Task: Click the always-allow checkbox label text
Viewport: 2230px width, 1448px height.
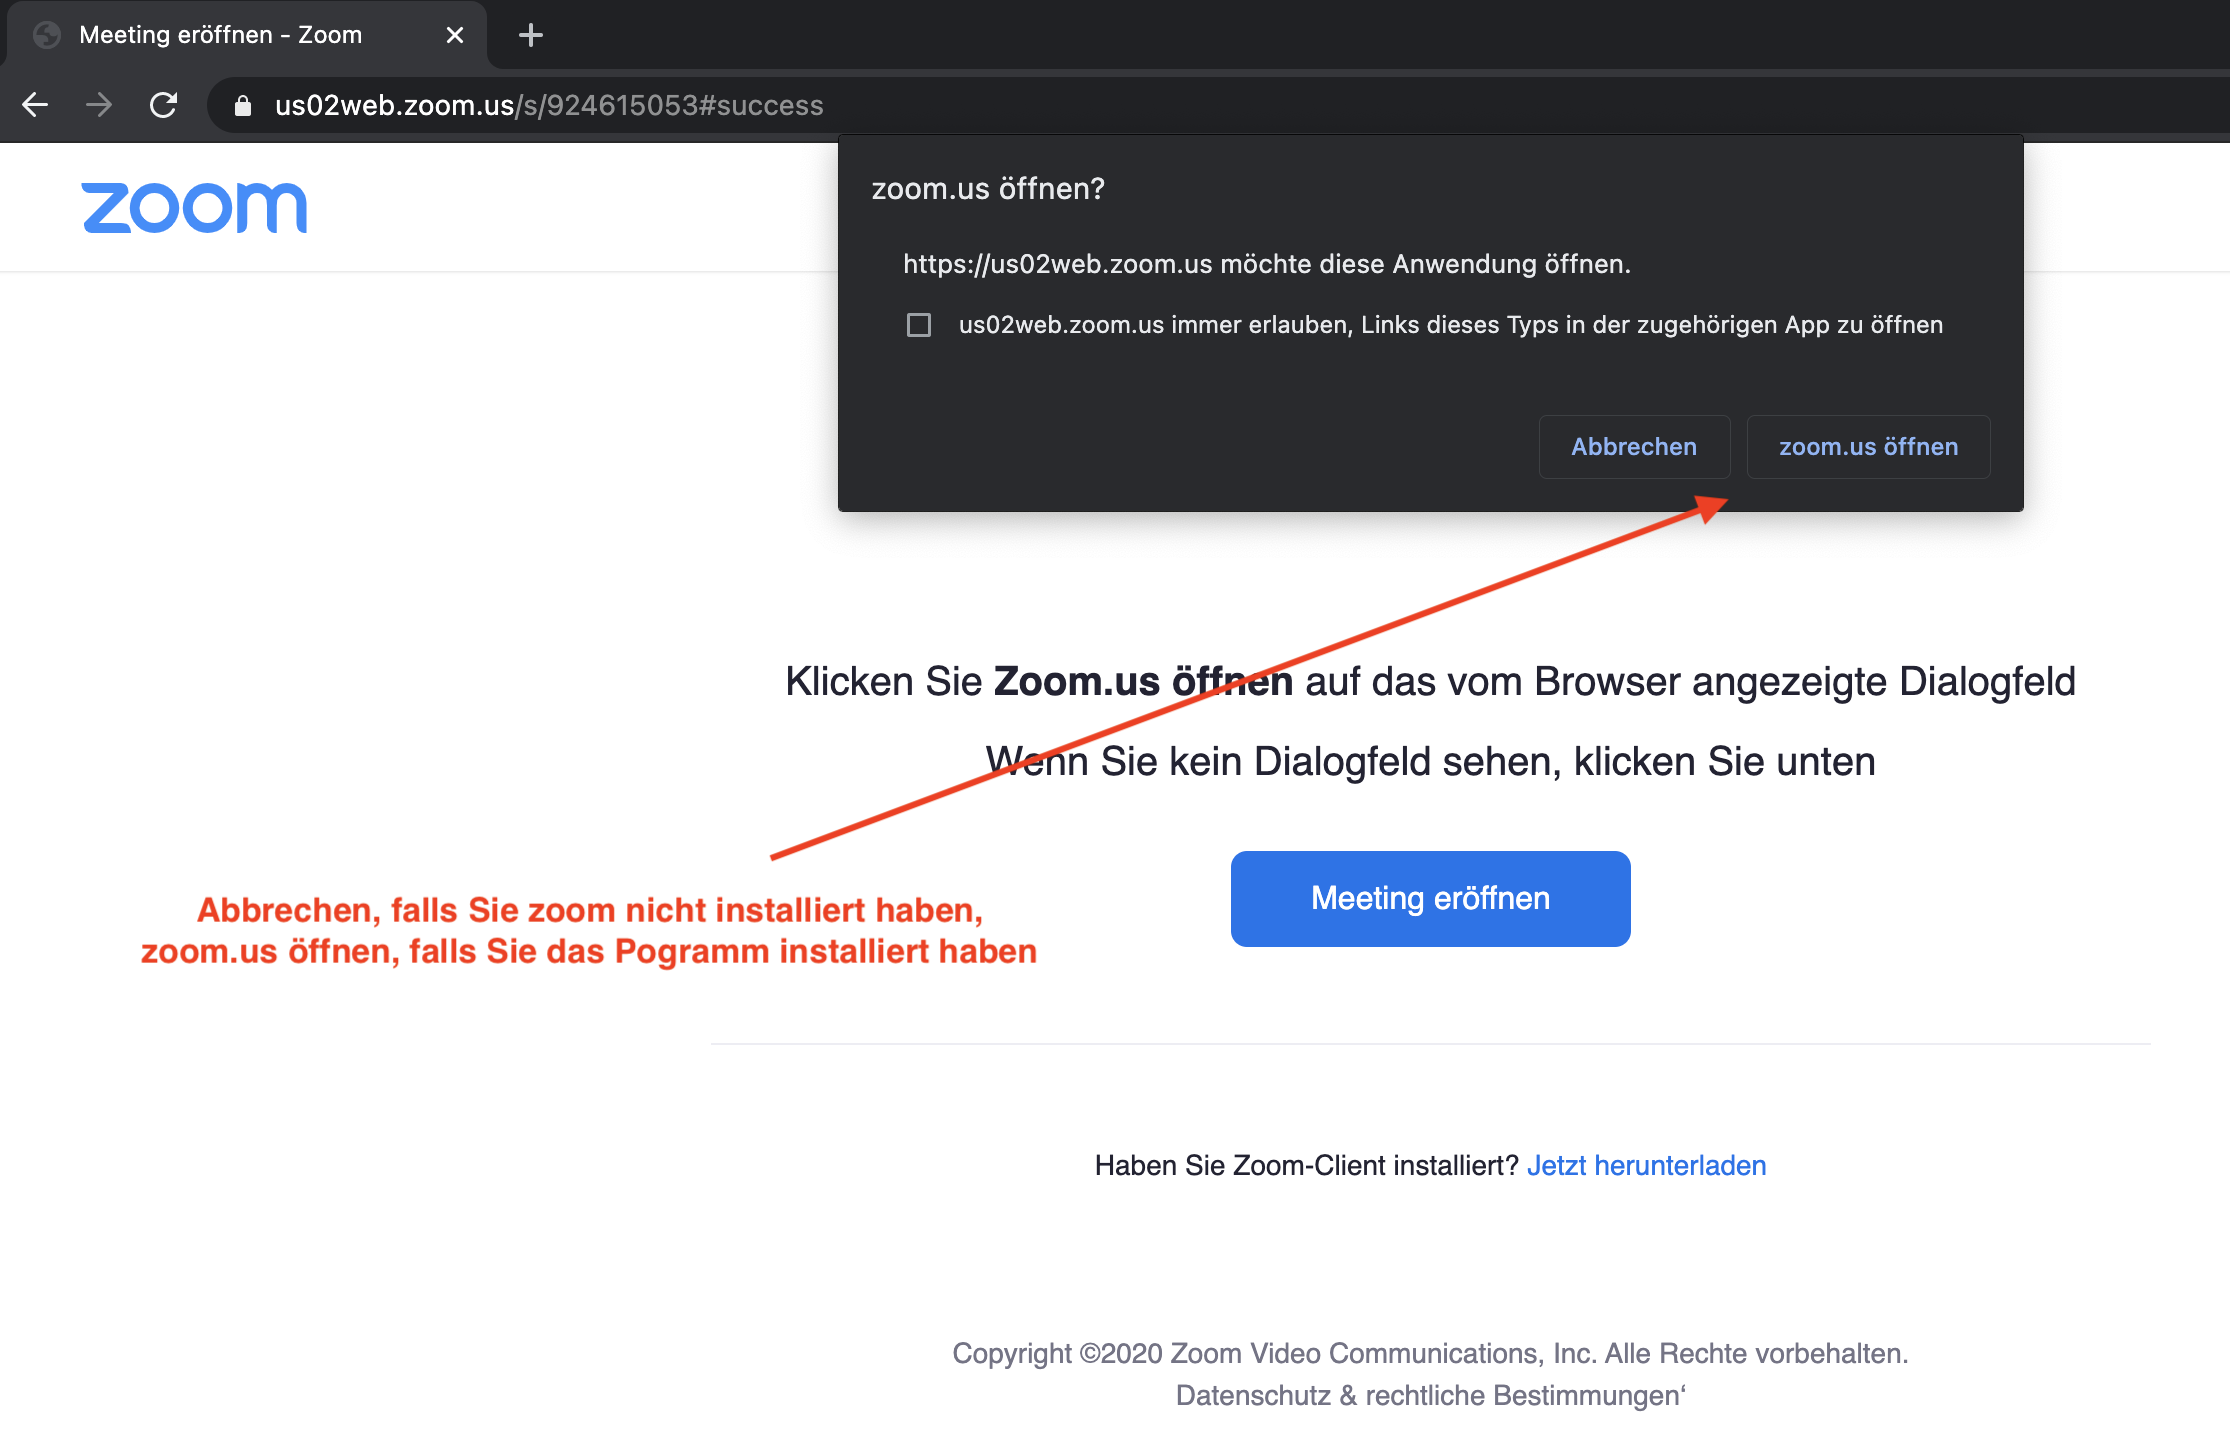Action: pyautogui.click(x=1450, y=325)
